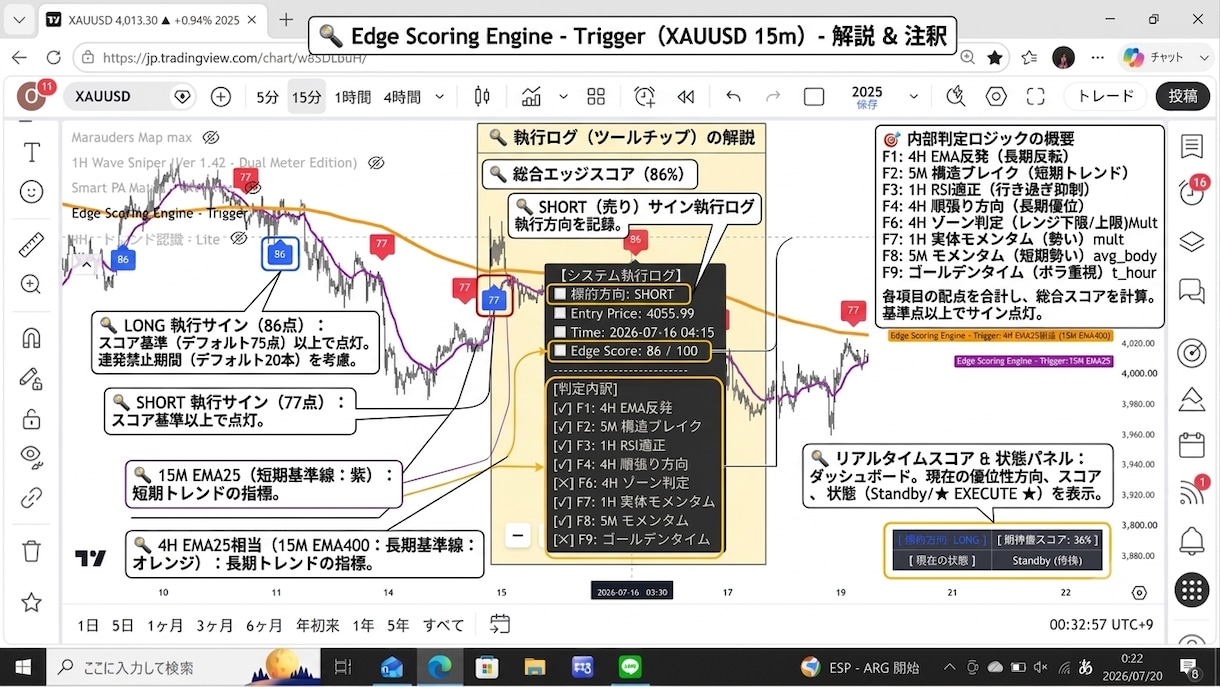Open time axis settings gear
Screen dimensions: 1220x687
tap(1138, 593)
